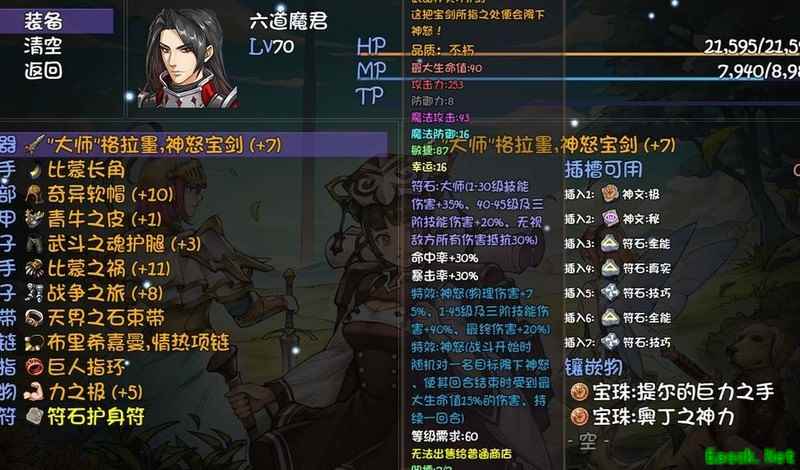Open the 装备 menu option
Viewport: 800px width, 470px height.
(x=43, y=21)
